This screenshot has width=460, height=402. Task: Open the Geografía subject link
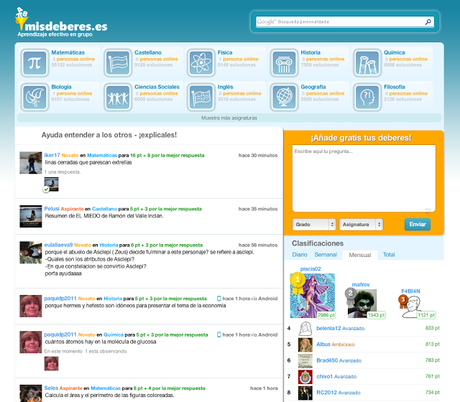(x=313, y=87)
